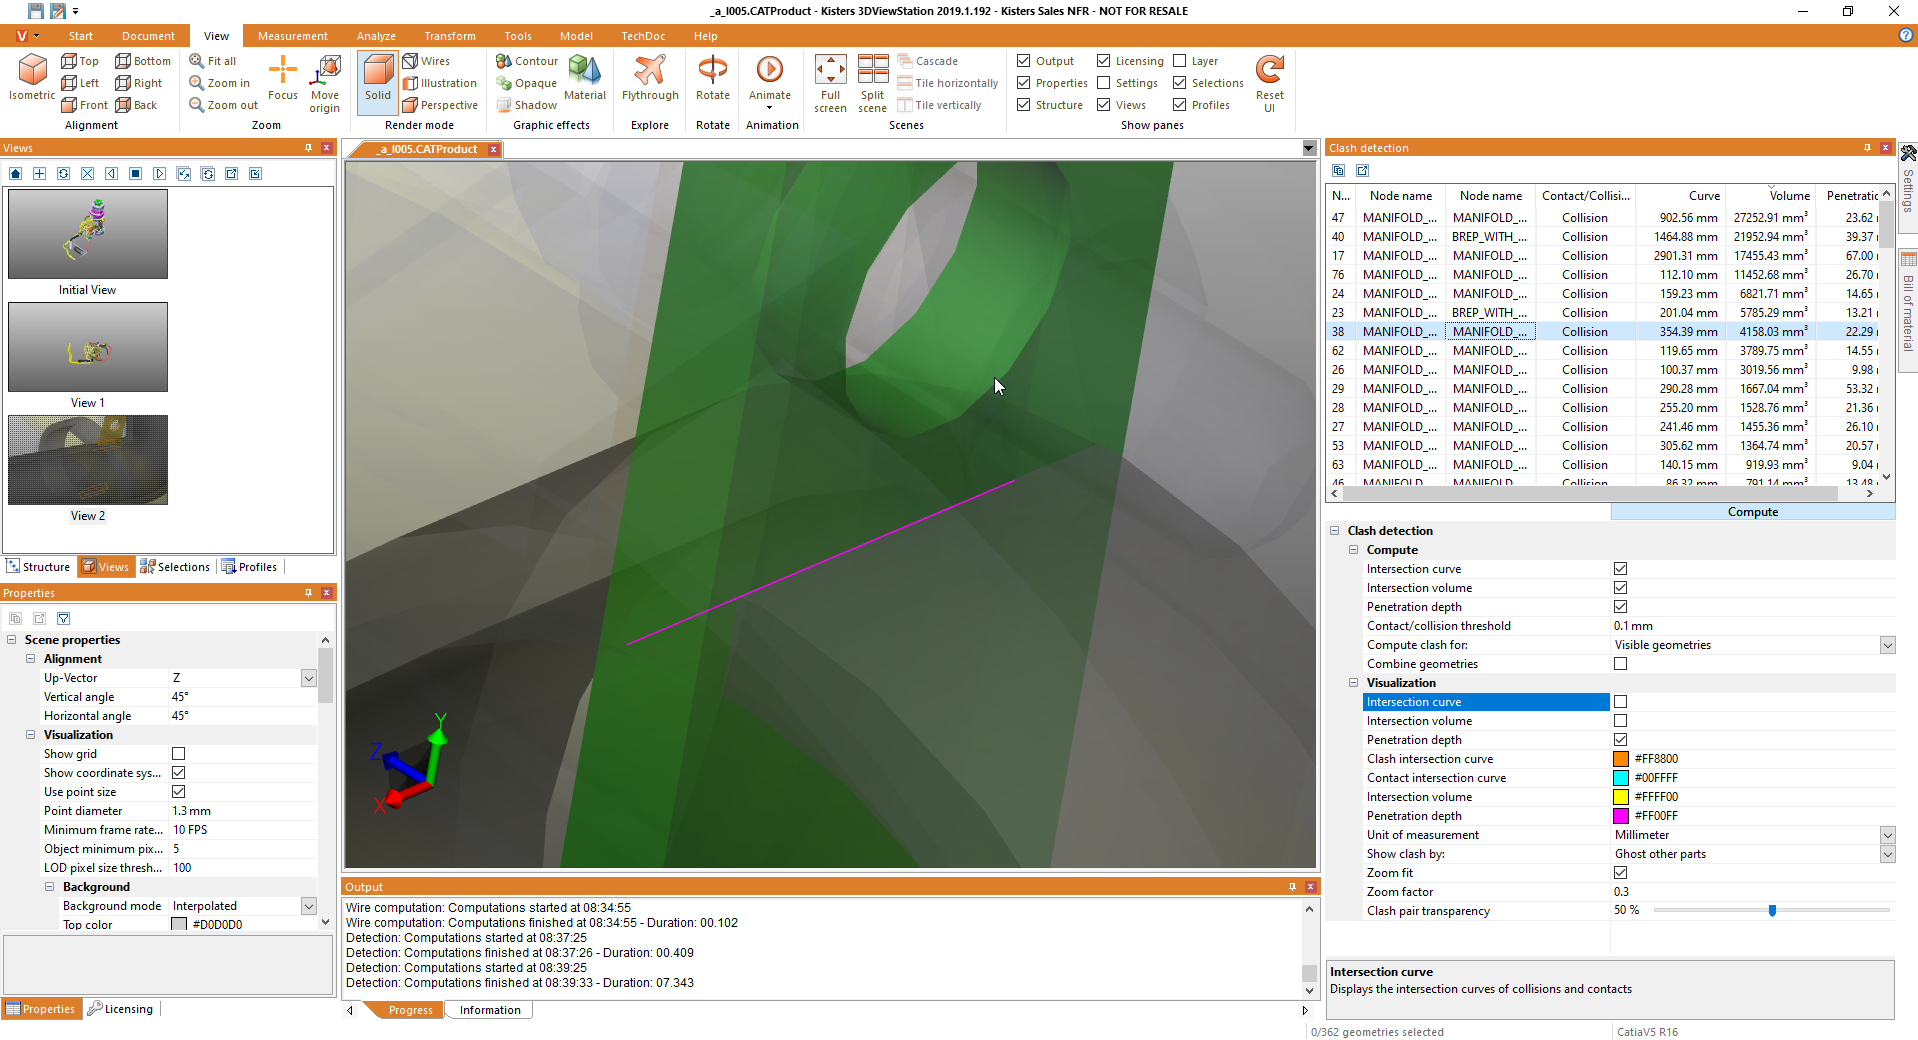Reset the UI layout
Screen dimensions: 1918x1040
click(1270, 84)
